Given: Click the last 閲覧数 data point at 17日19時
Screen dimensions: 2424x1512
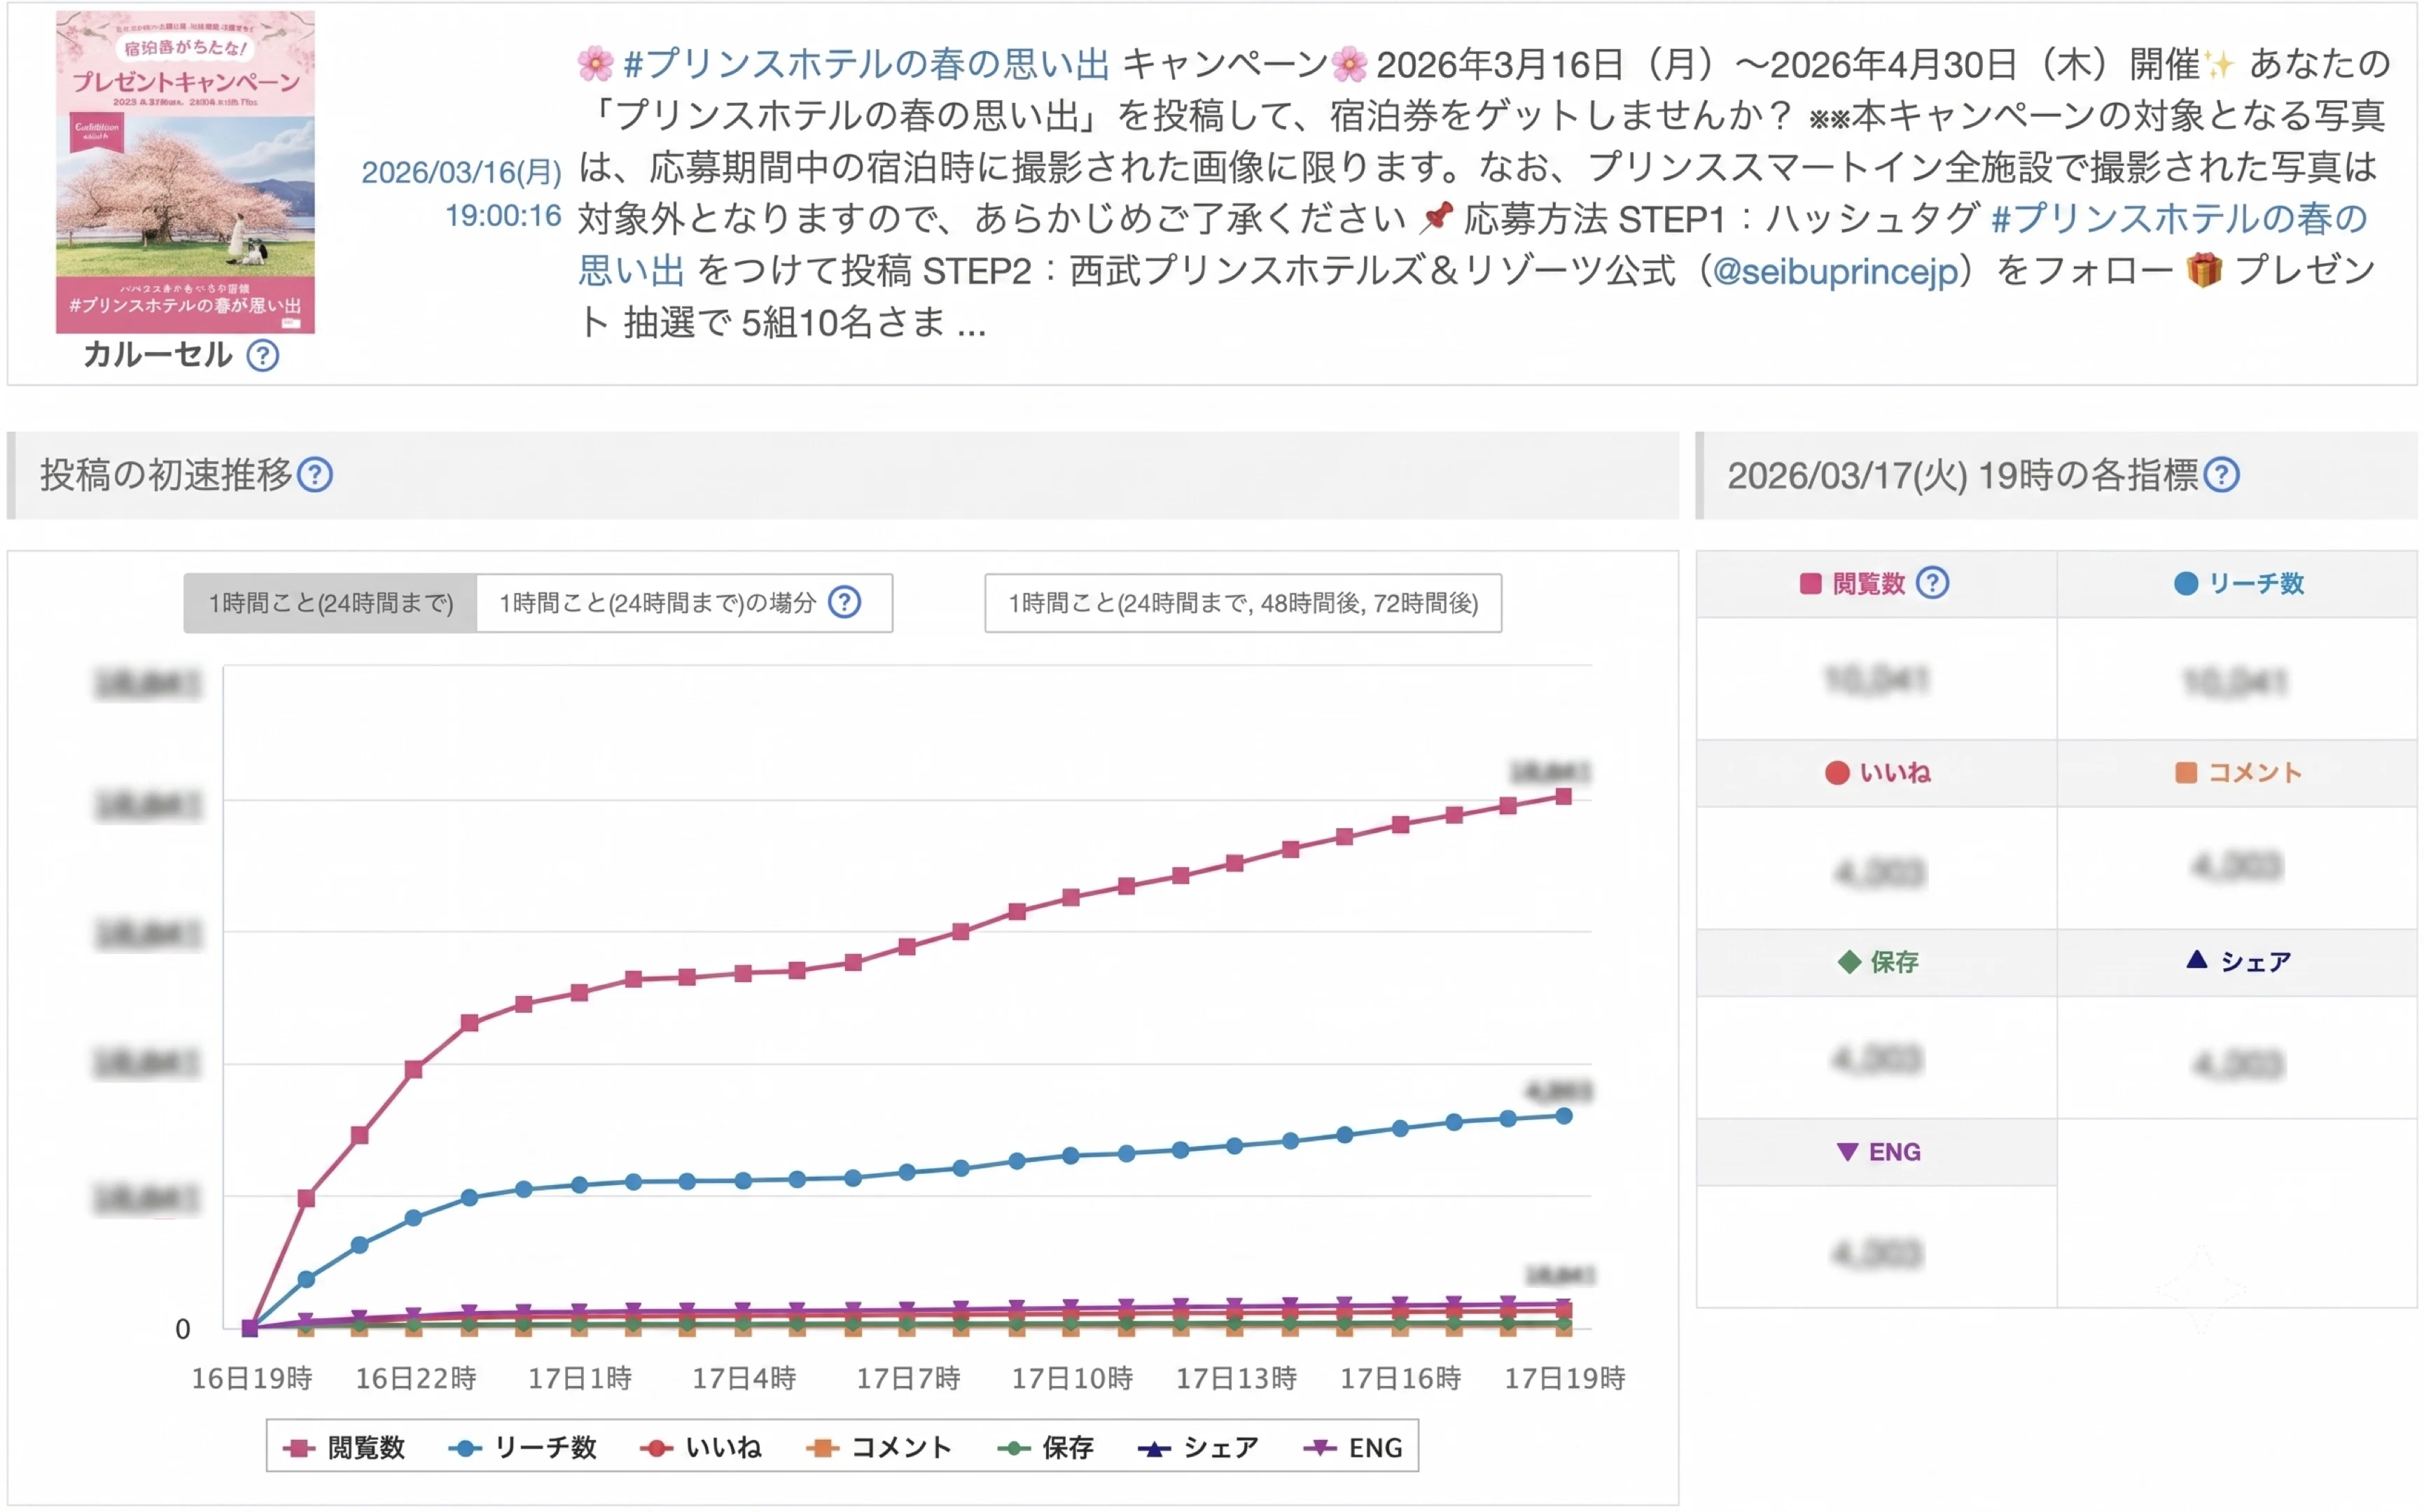Looking at the screenshot, I should tap(1564, 797).
